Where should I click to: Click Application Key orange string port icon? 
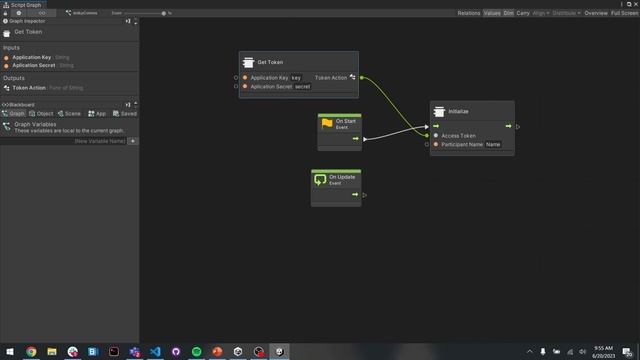coord(245,78)
